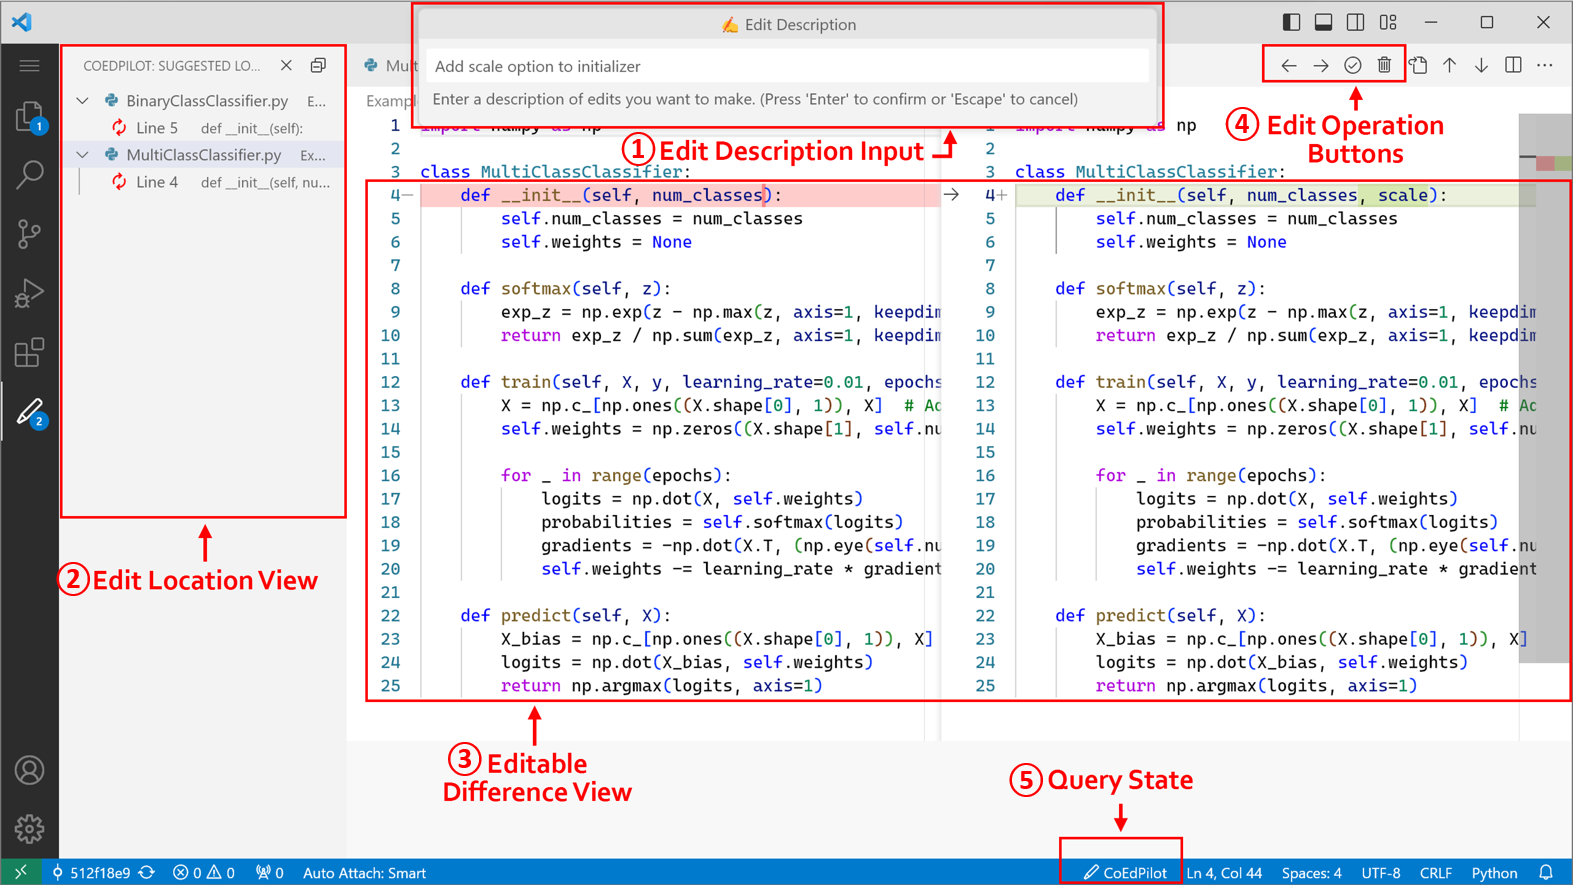Click the minimap slider on the diff editor
This screenshot has width=1573, height=885.
point(1543,389)
